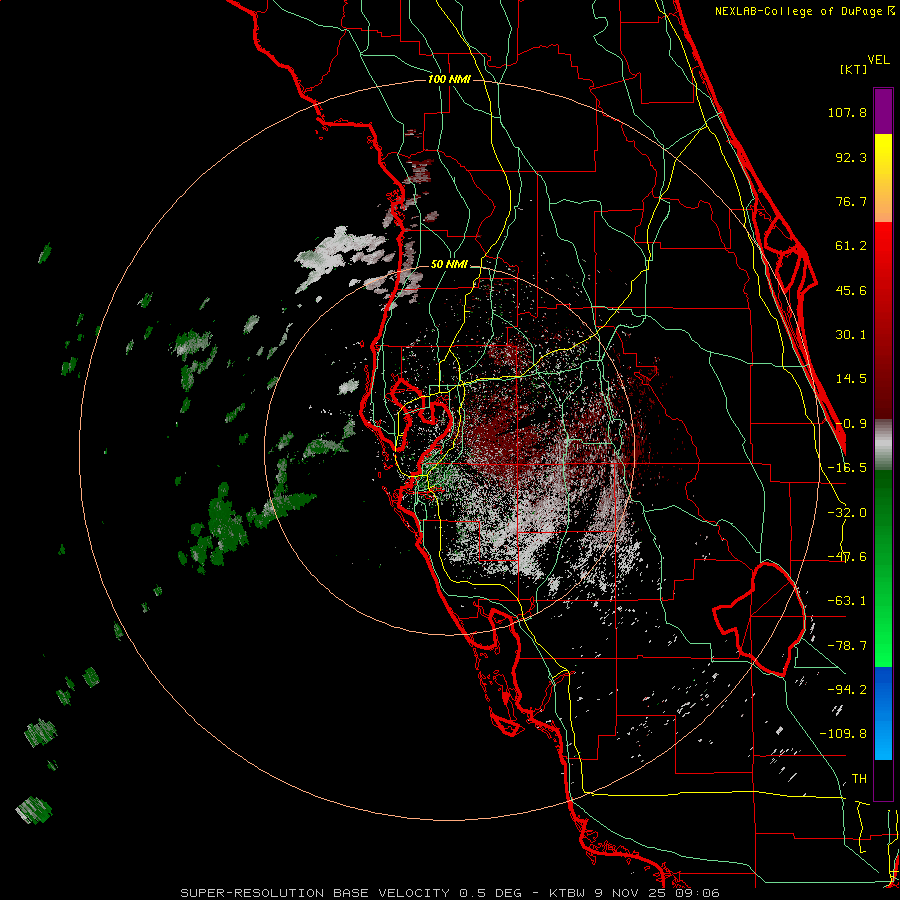The height and width of the screenshot is (900, 900).
Task: Select the 61.2 scale value
Action: [851, 246]
